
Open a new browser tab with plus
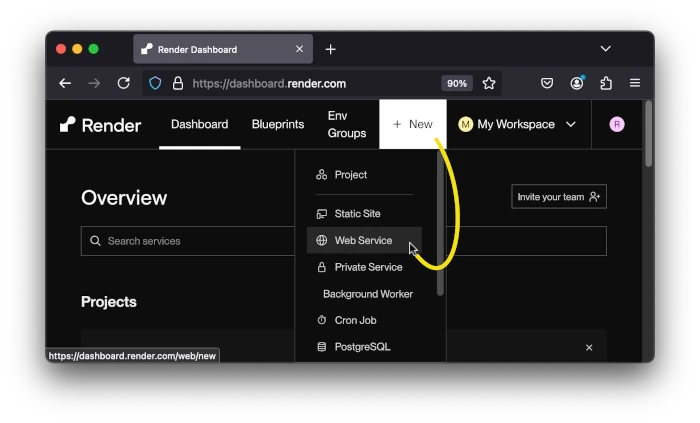[330, 49]
